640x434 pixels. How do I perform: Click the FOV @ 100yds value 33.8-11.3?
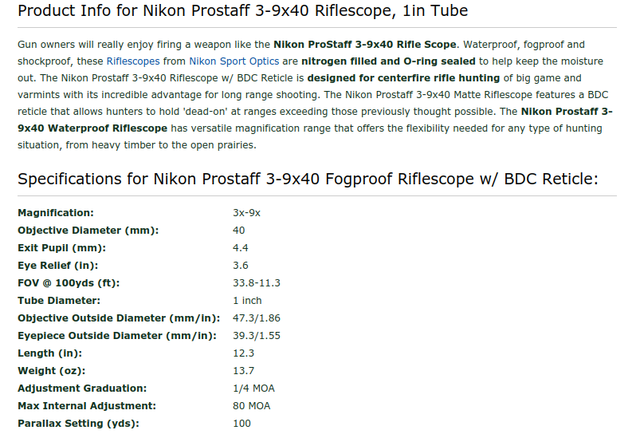point(256,283)
